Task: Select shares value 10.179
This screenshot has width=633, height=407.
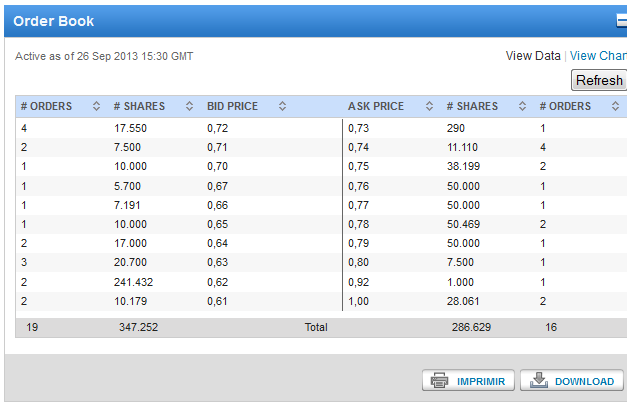Action: [130, 301]
